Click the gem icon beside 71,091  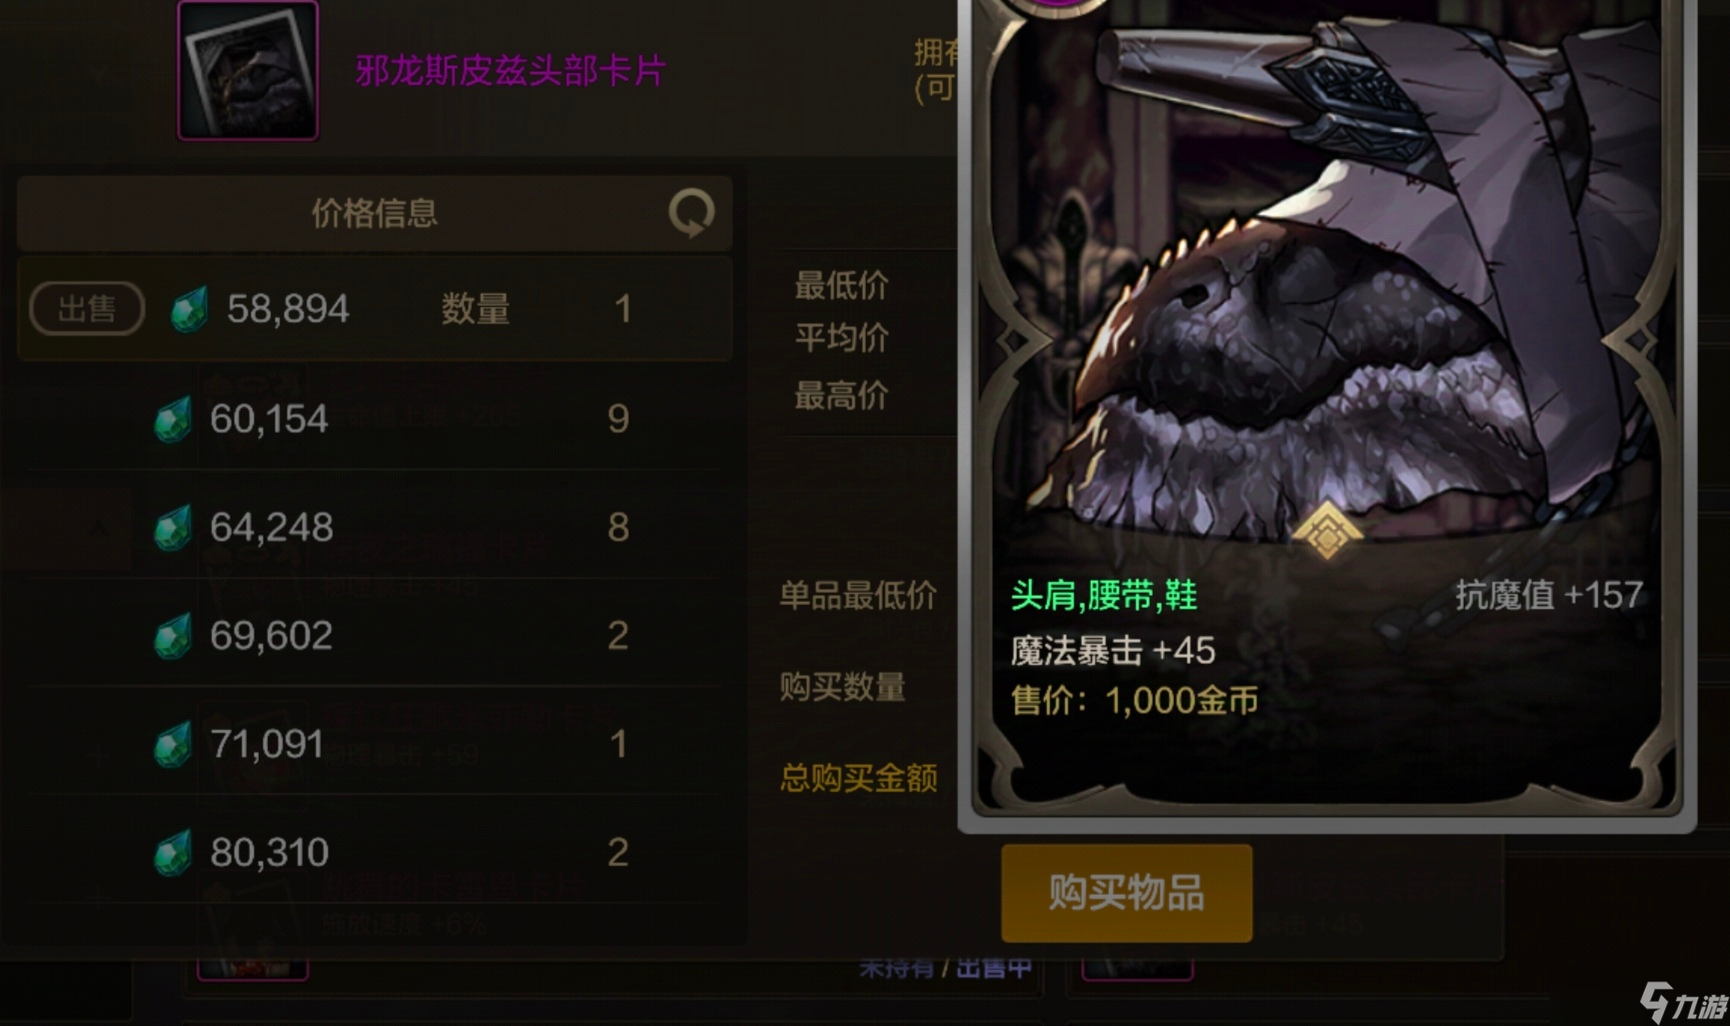(172, 744)
